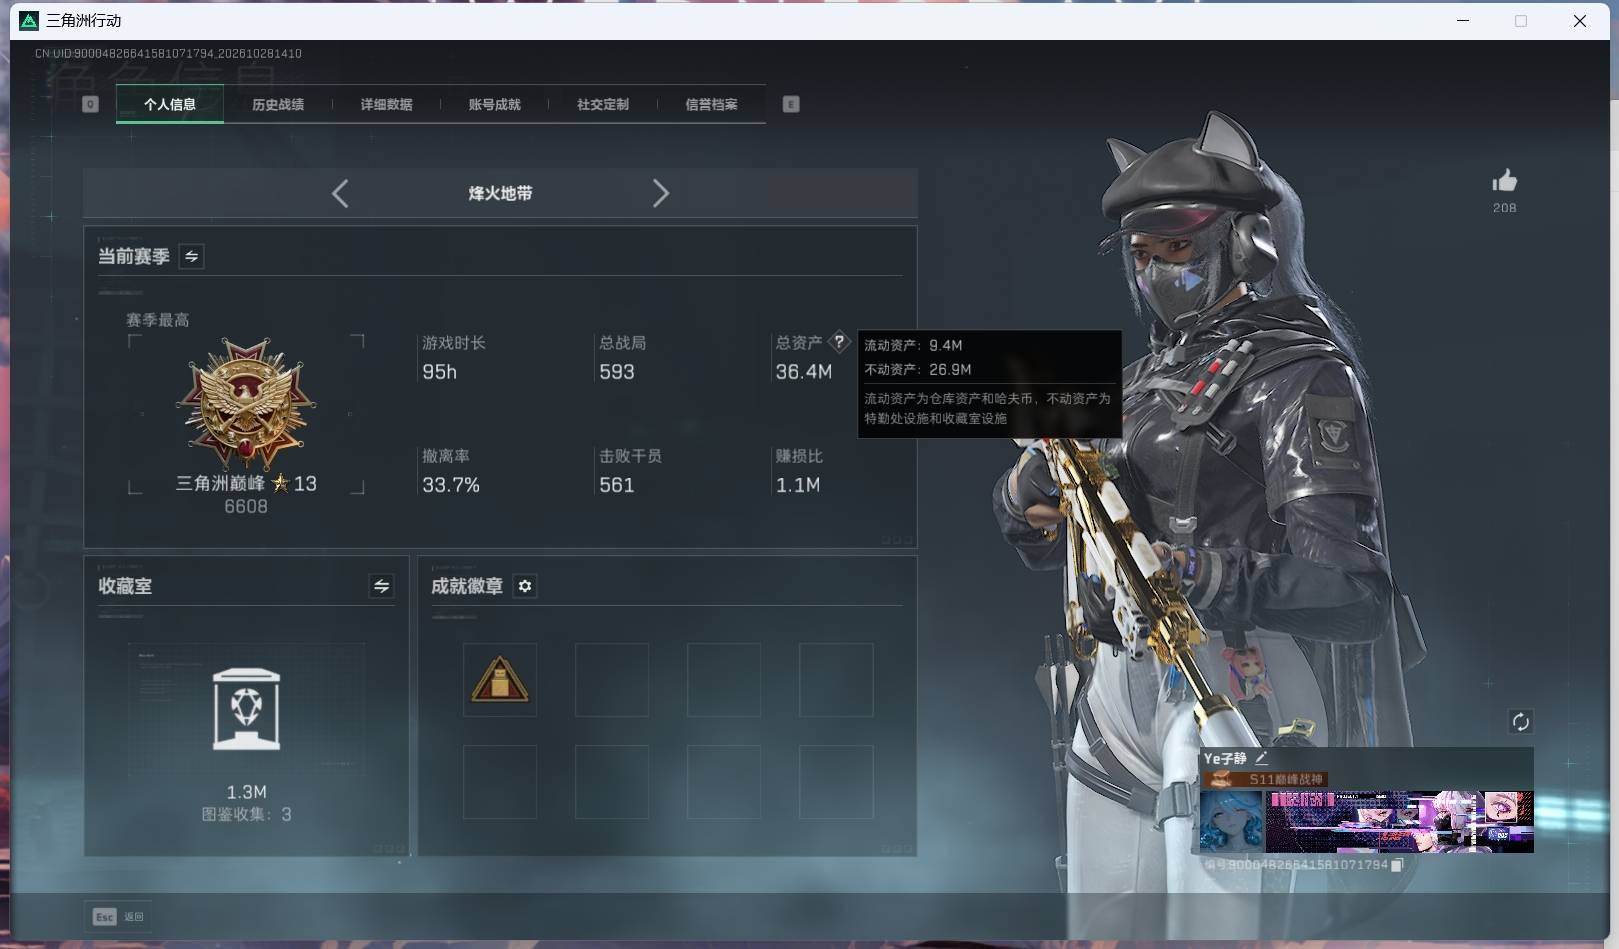Minimize the 三角洲行动 window
The height and width of the screenshot is (949, 1619).
1462,20
